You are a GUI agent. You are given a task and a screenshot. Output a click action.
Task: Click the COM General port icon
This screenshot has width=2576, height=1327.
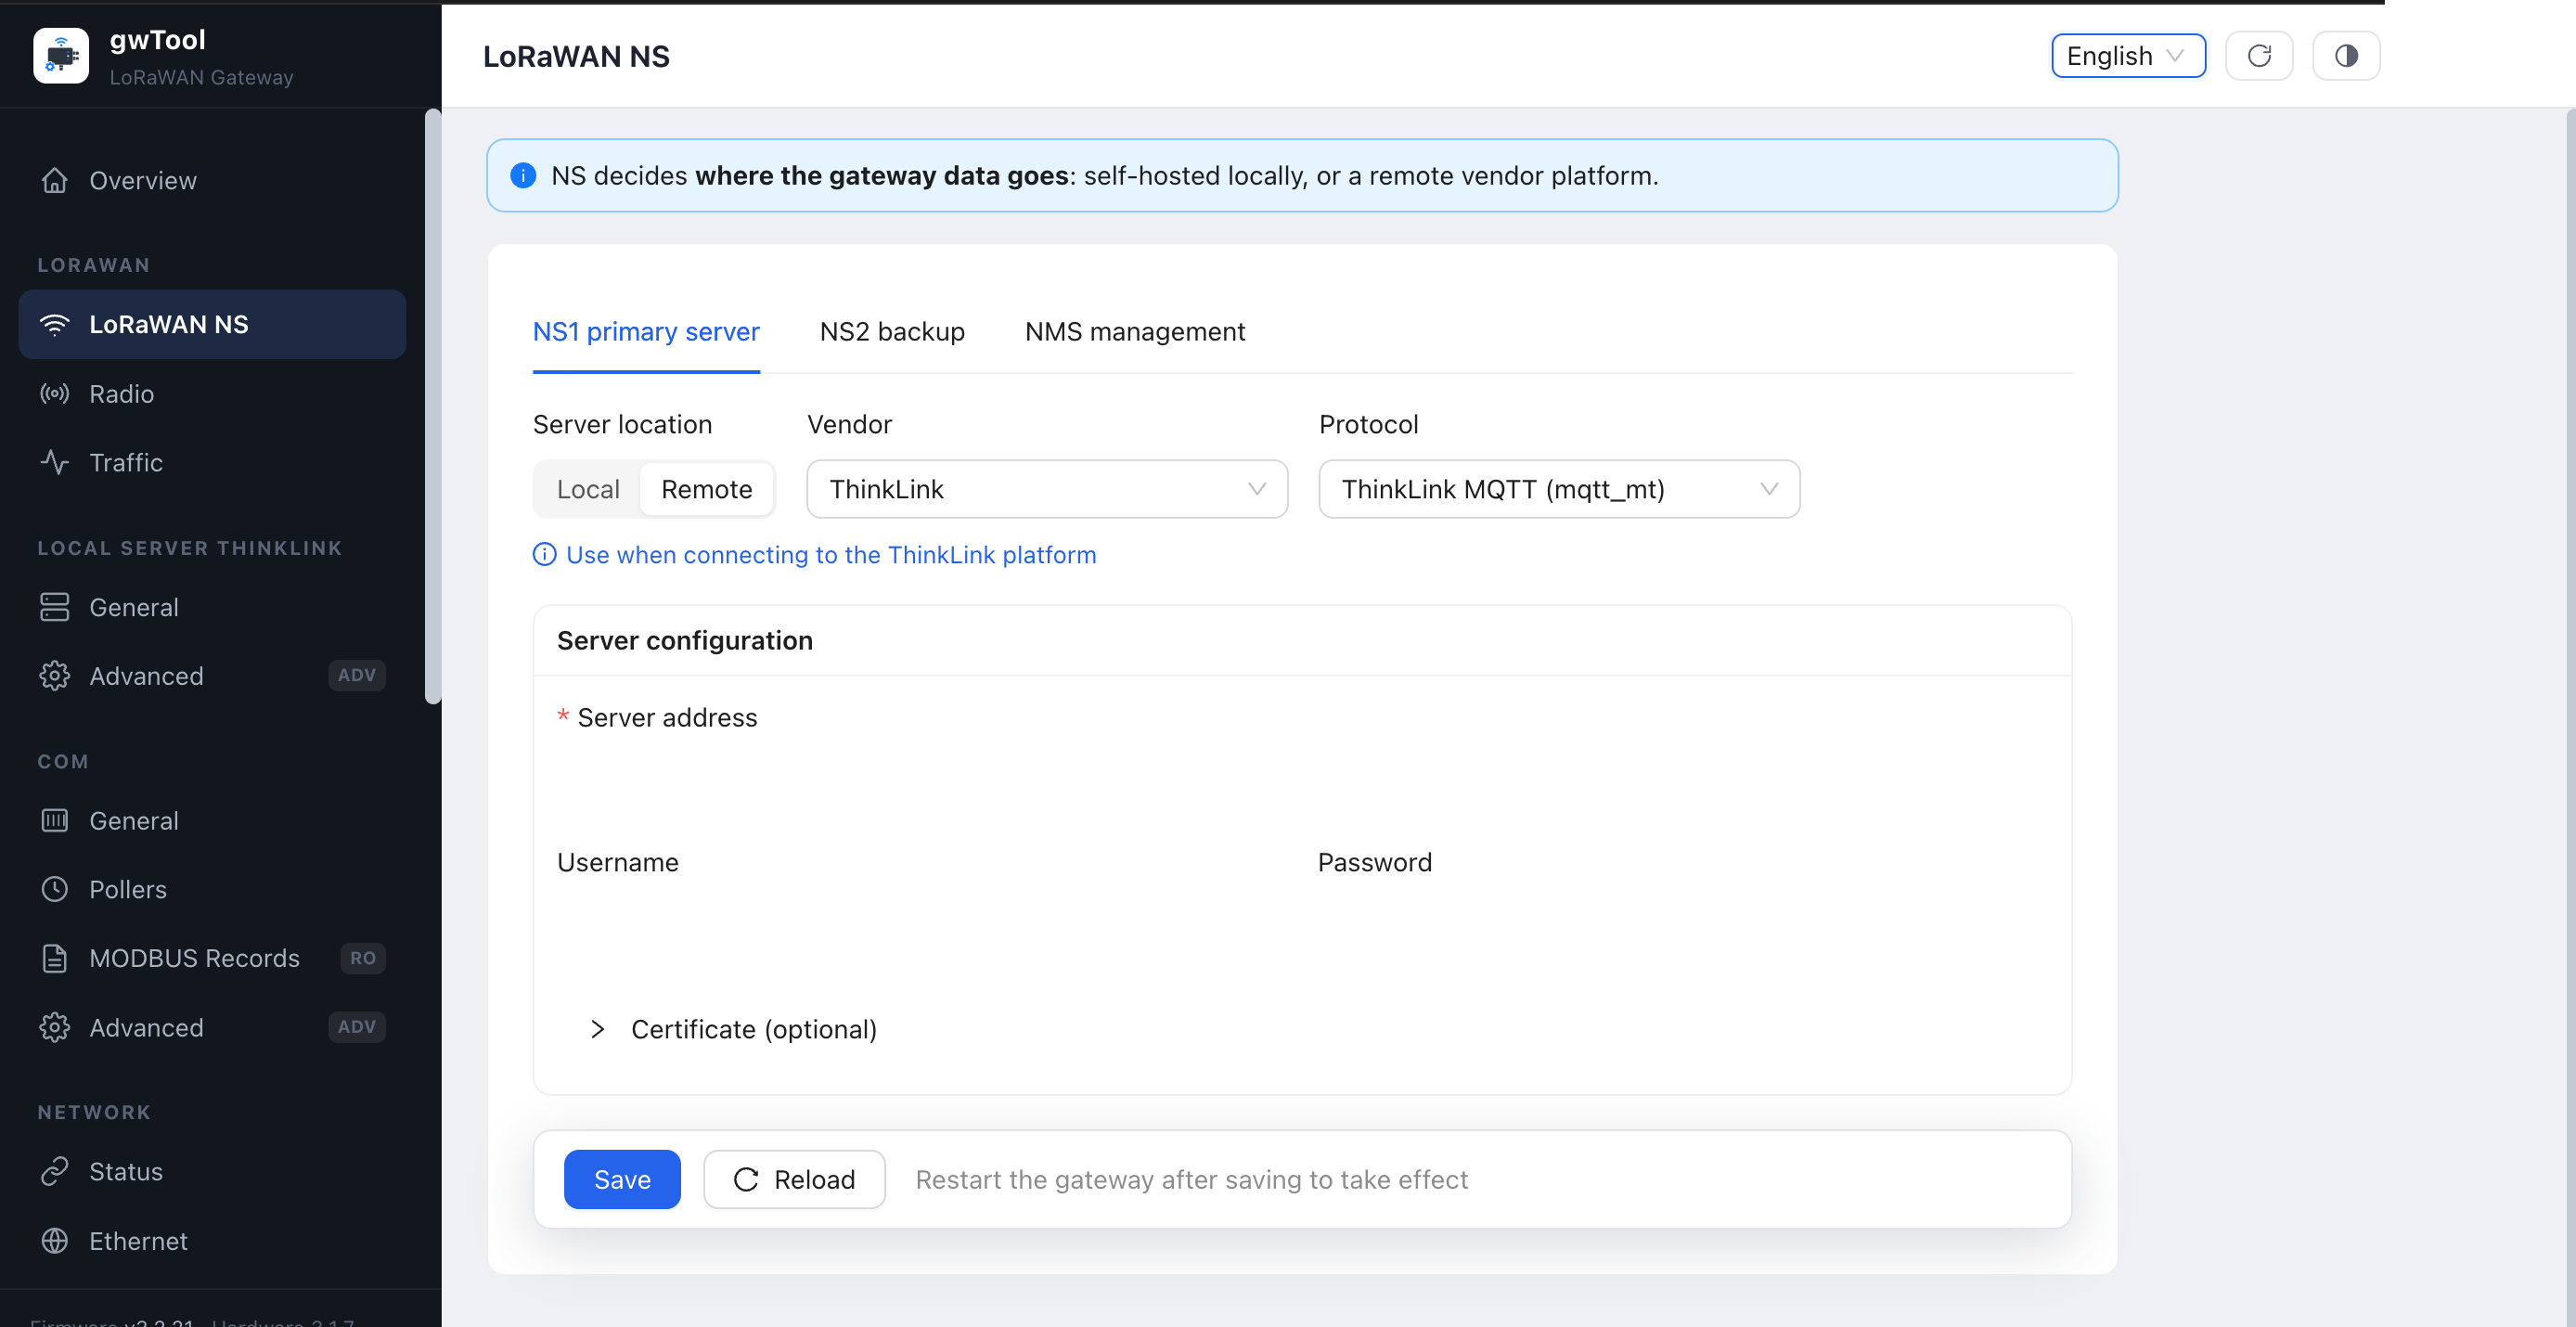pyautogui.click(x=55, y=820)
